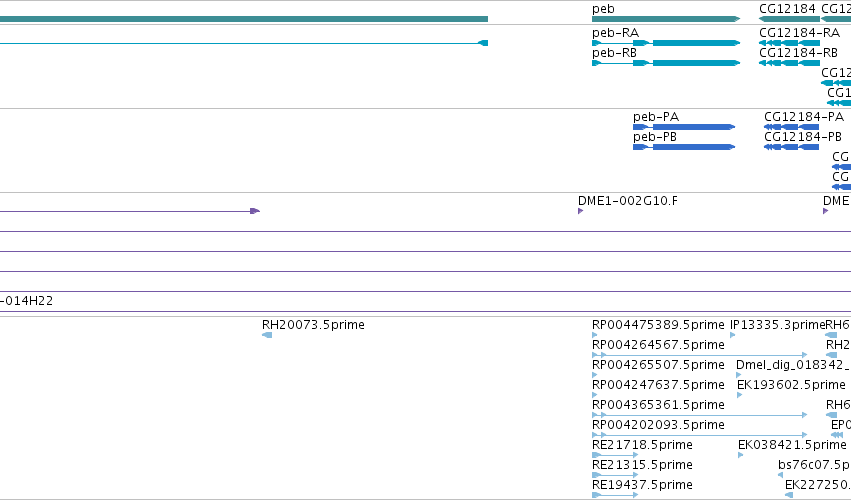Select the EK193602.5prime label
The image size is (851, 500).
point(791,385)
